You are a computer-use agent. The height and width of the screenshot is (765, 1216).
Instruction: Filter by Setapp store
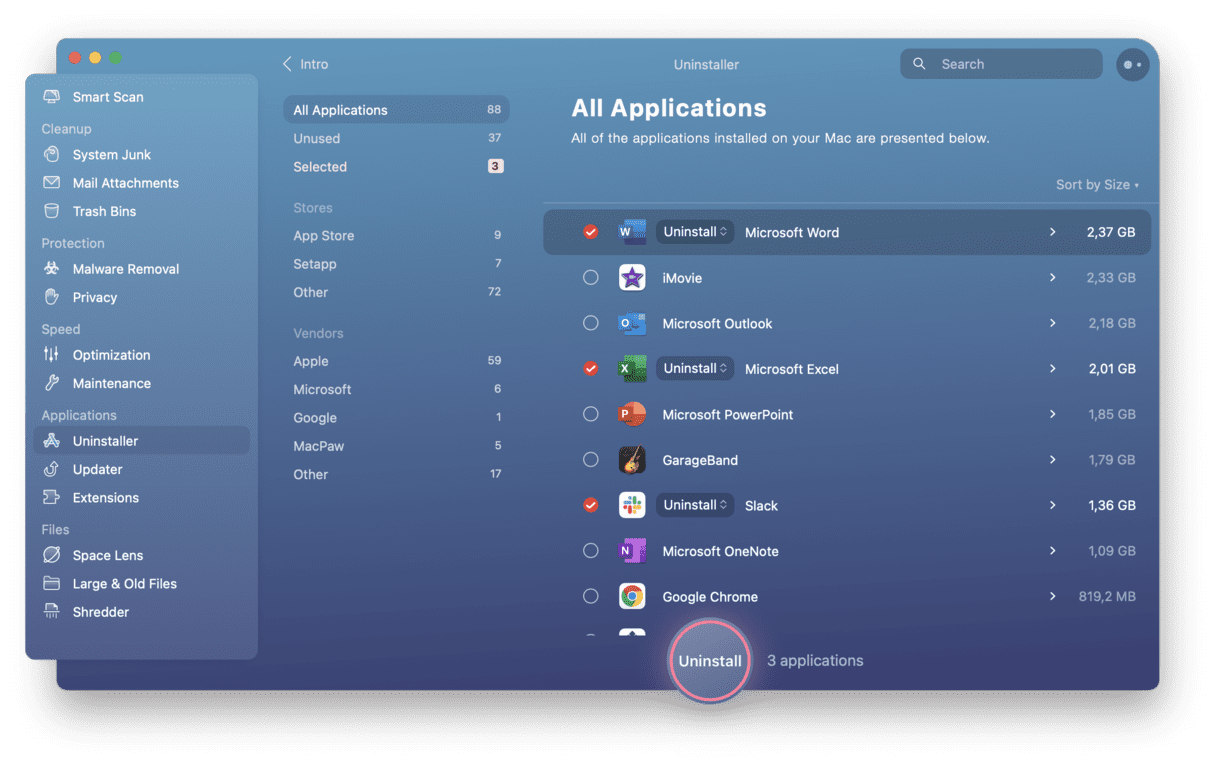click(x=396, y=264)
